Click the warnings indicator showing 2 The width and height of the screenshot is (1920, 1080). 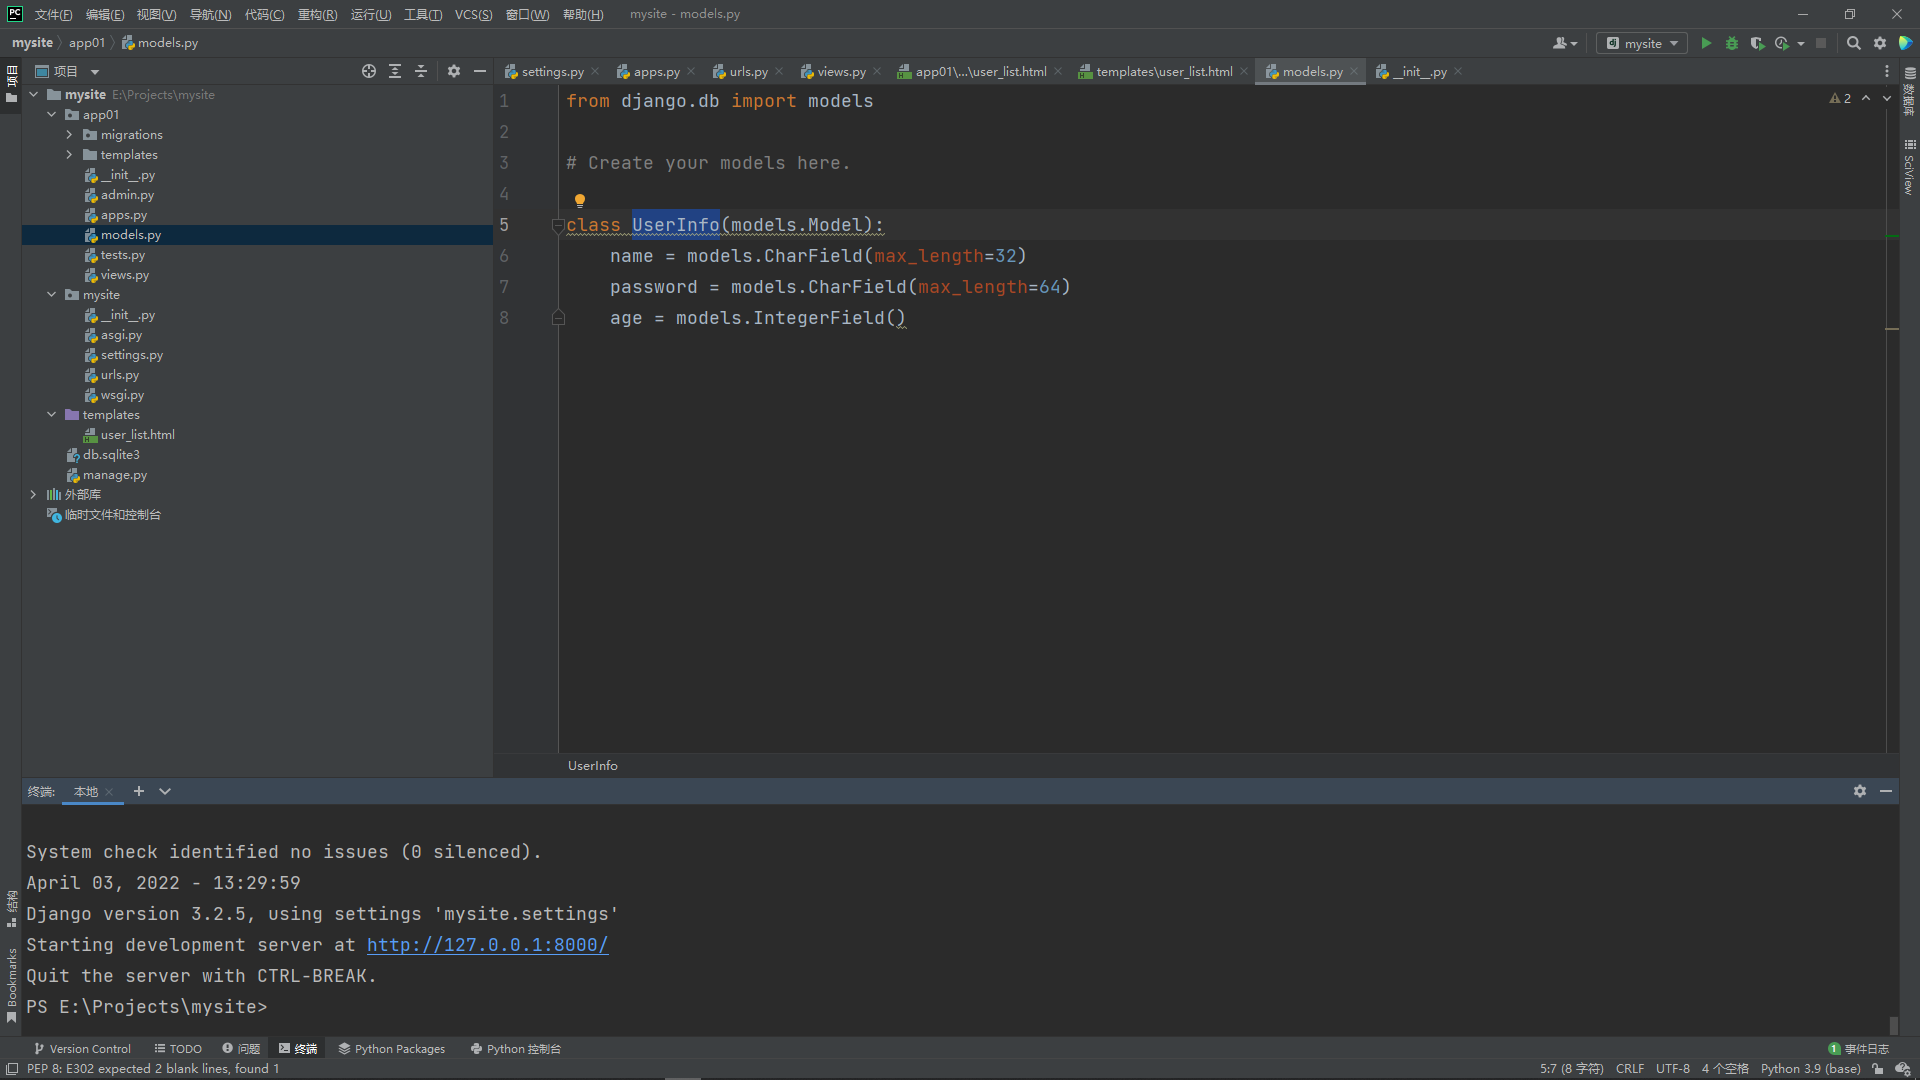coord(1840,98)
